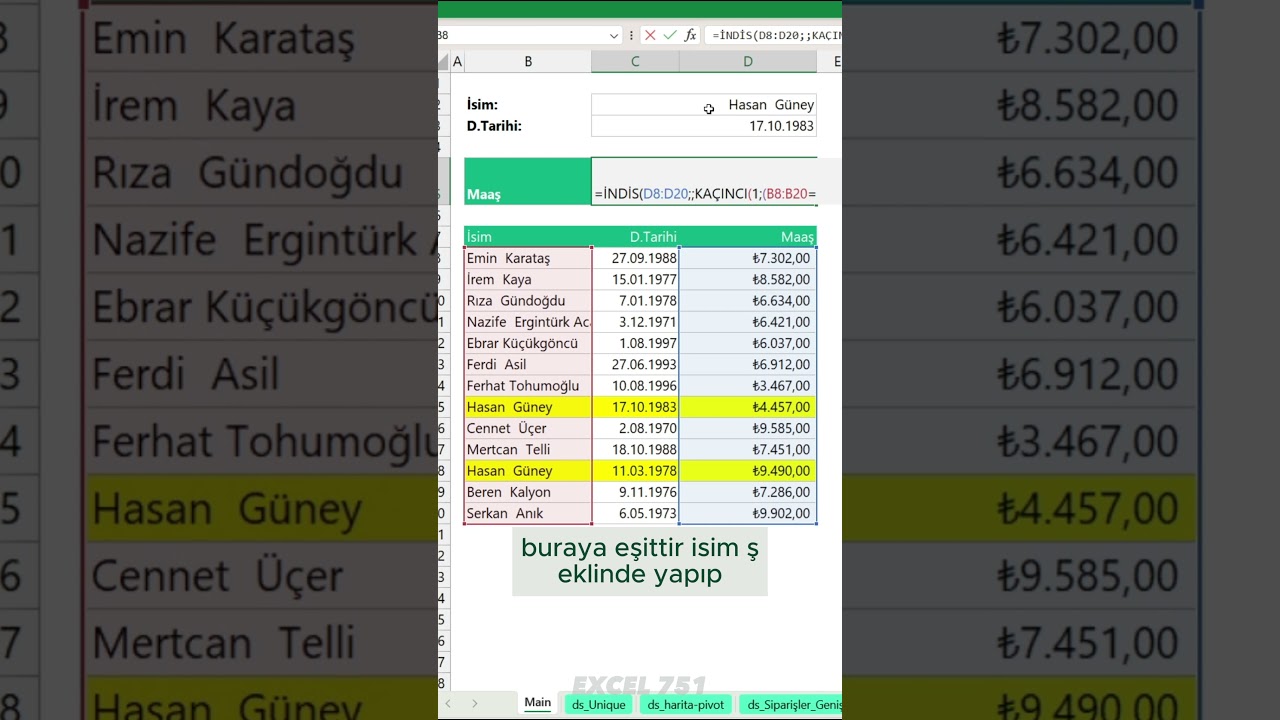Open the ds_harita-pivot sheet tab
The image size is (1280, 720).
(686, 704)
